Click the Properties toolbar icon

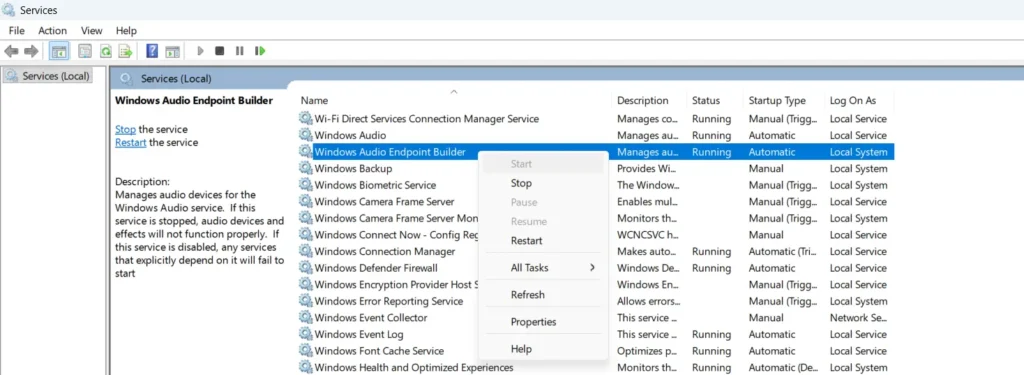(85, 51)
